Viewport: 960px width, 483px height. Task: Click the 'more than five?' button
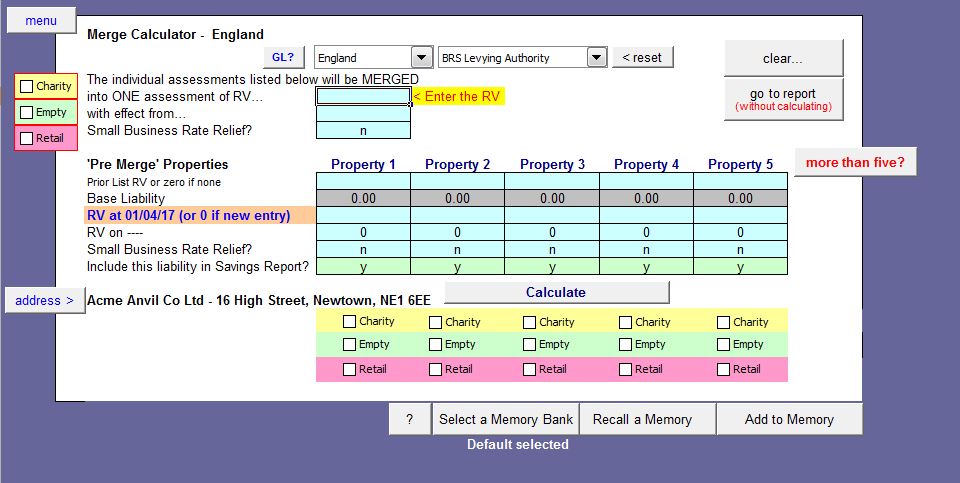click(855, 162)
